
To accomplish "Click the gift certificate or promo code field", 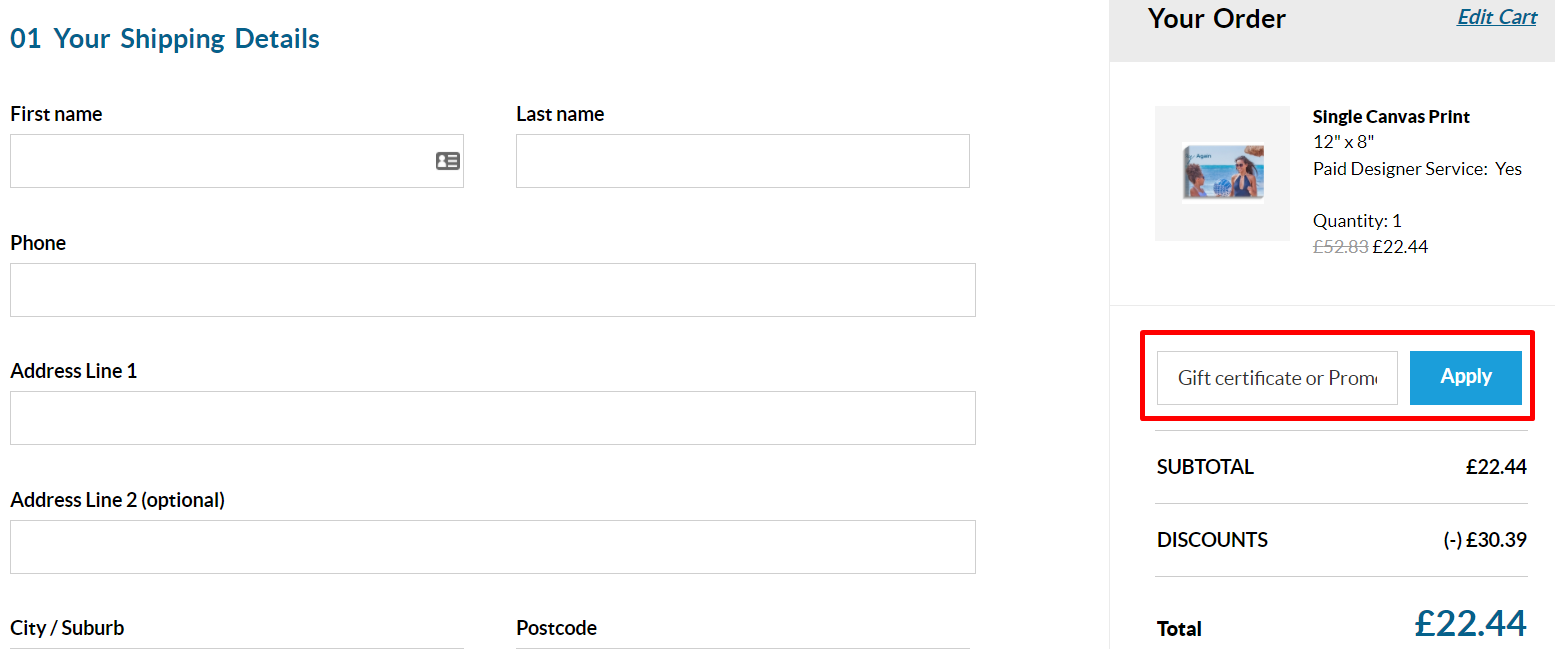I will tap(1276, 378).
